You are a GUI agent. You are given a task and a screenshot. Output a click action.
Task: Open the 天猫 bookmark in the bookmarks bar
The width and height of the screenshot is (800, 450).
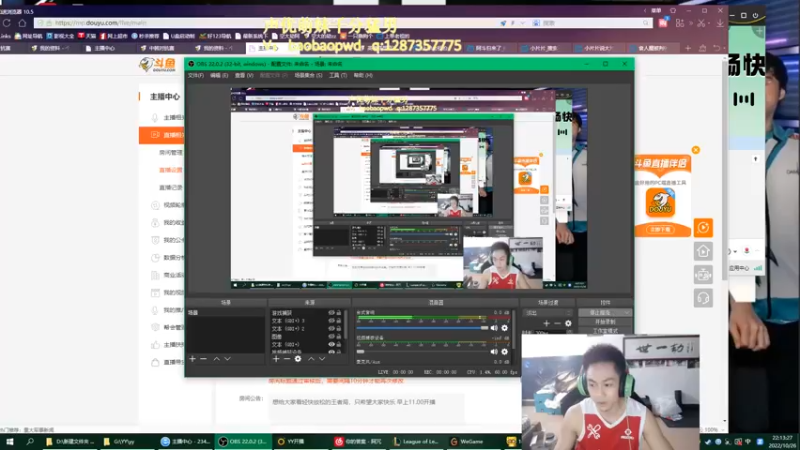87,36
